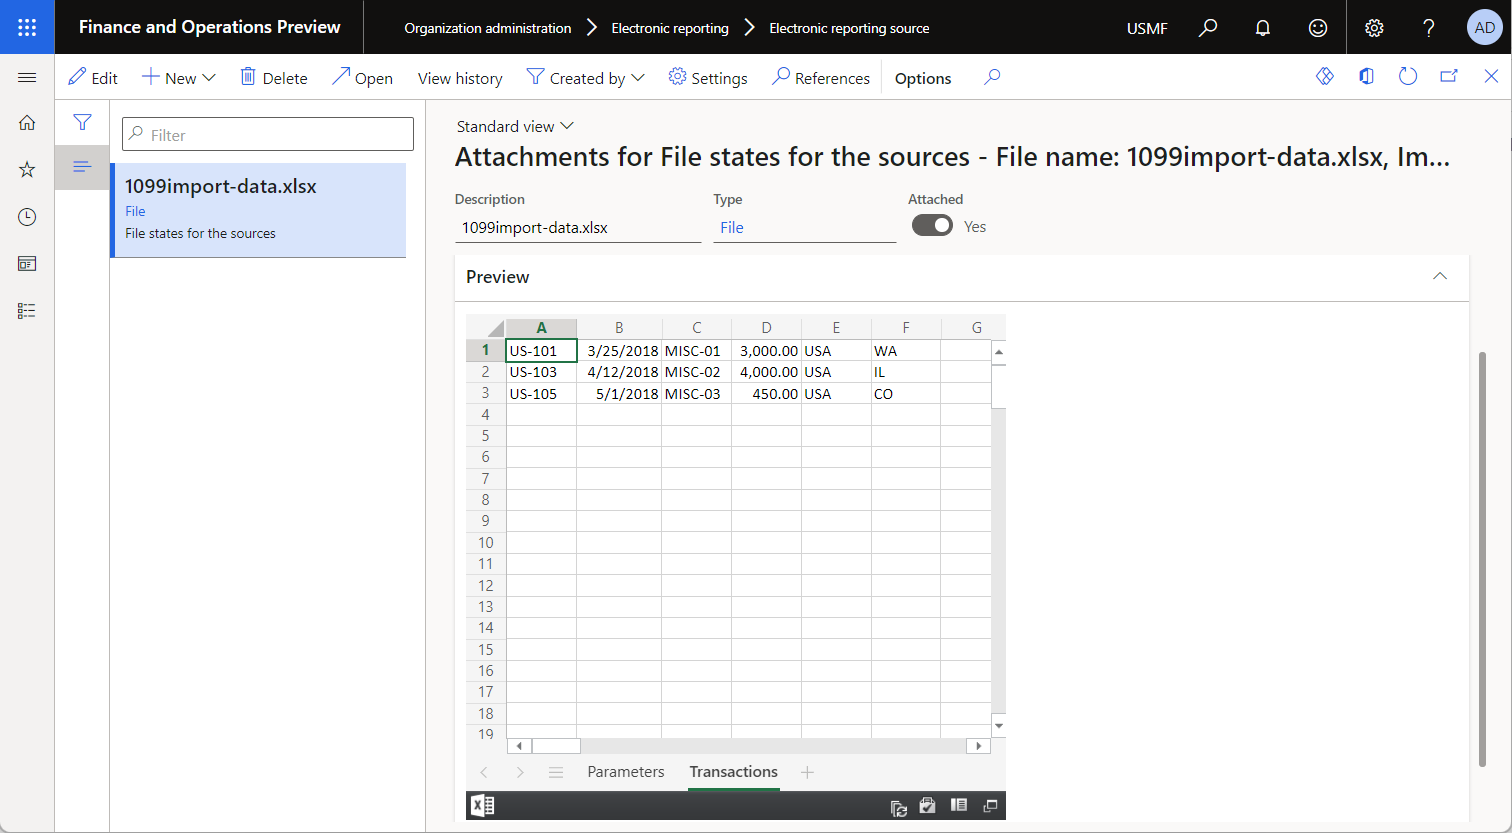
Task: Click the refresh document icon in the preview footer
Action: 898,806
